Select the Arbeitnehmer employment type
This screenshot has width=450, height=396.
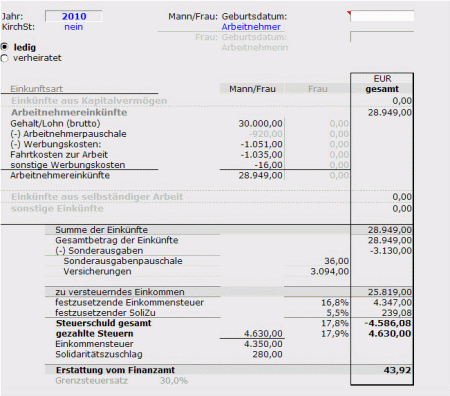pos(251,27)
